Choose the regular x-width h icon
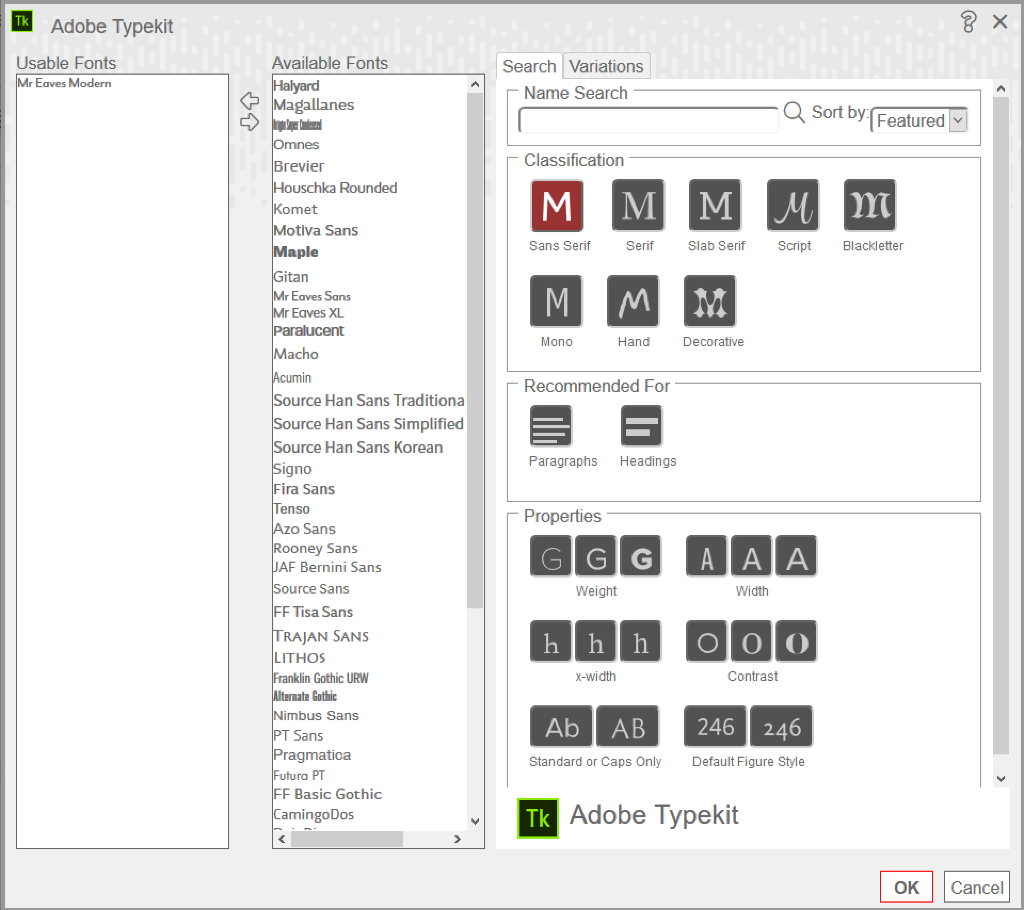 click(596, 641)
